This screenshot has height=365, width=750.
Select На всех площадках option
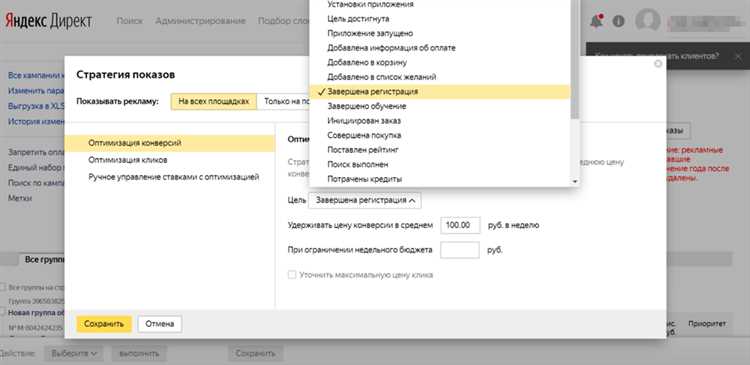pyautogui.click(x=214, y=101)
